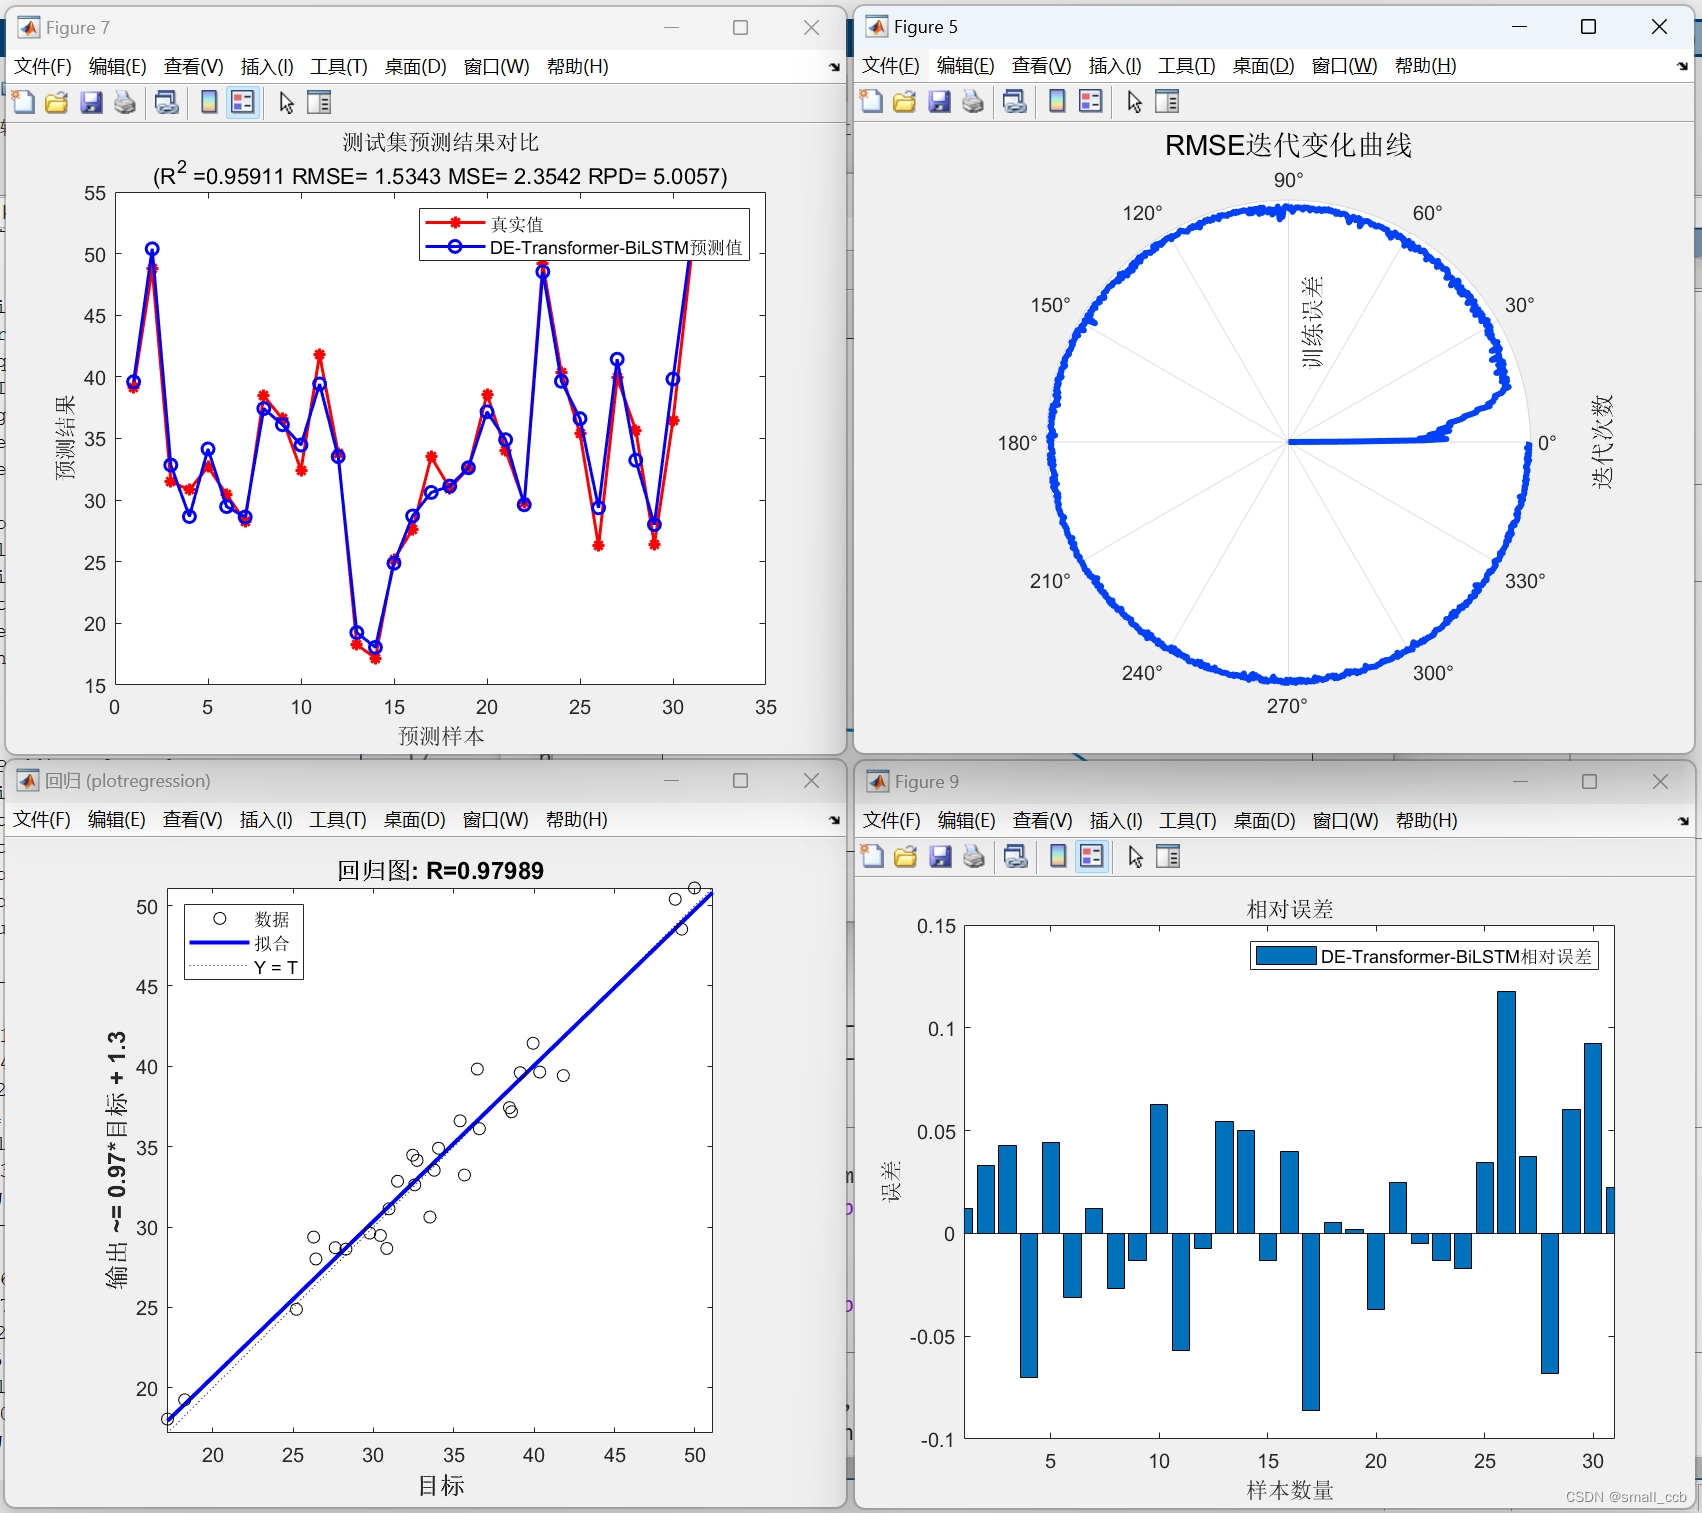Click title RMSE迭代变化曲线 in Figure 5
The width and height of the screenshot is (1702, 1513).
(1288, 146)
